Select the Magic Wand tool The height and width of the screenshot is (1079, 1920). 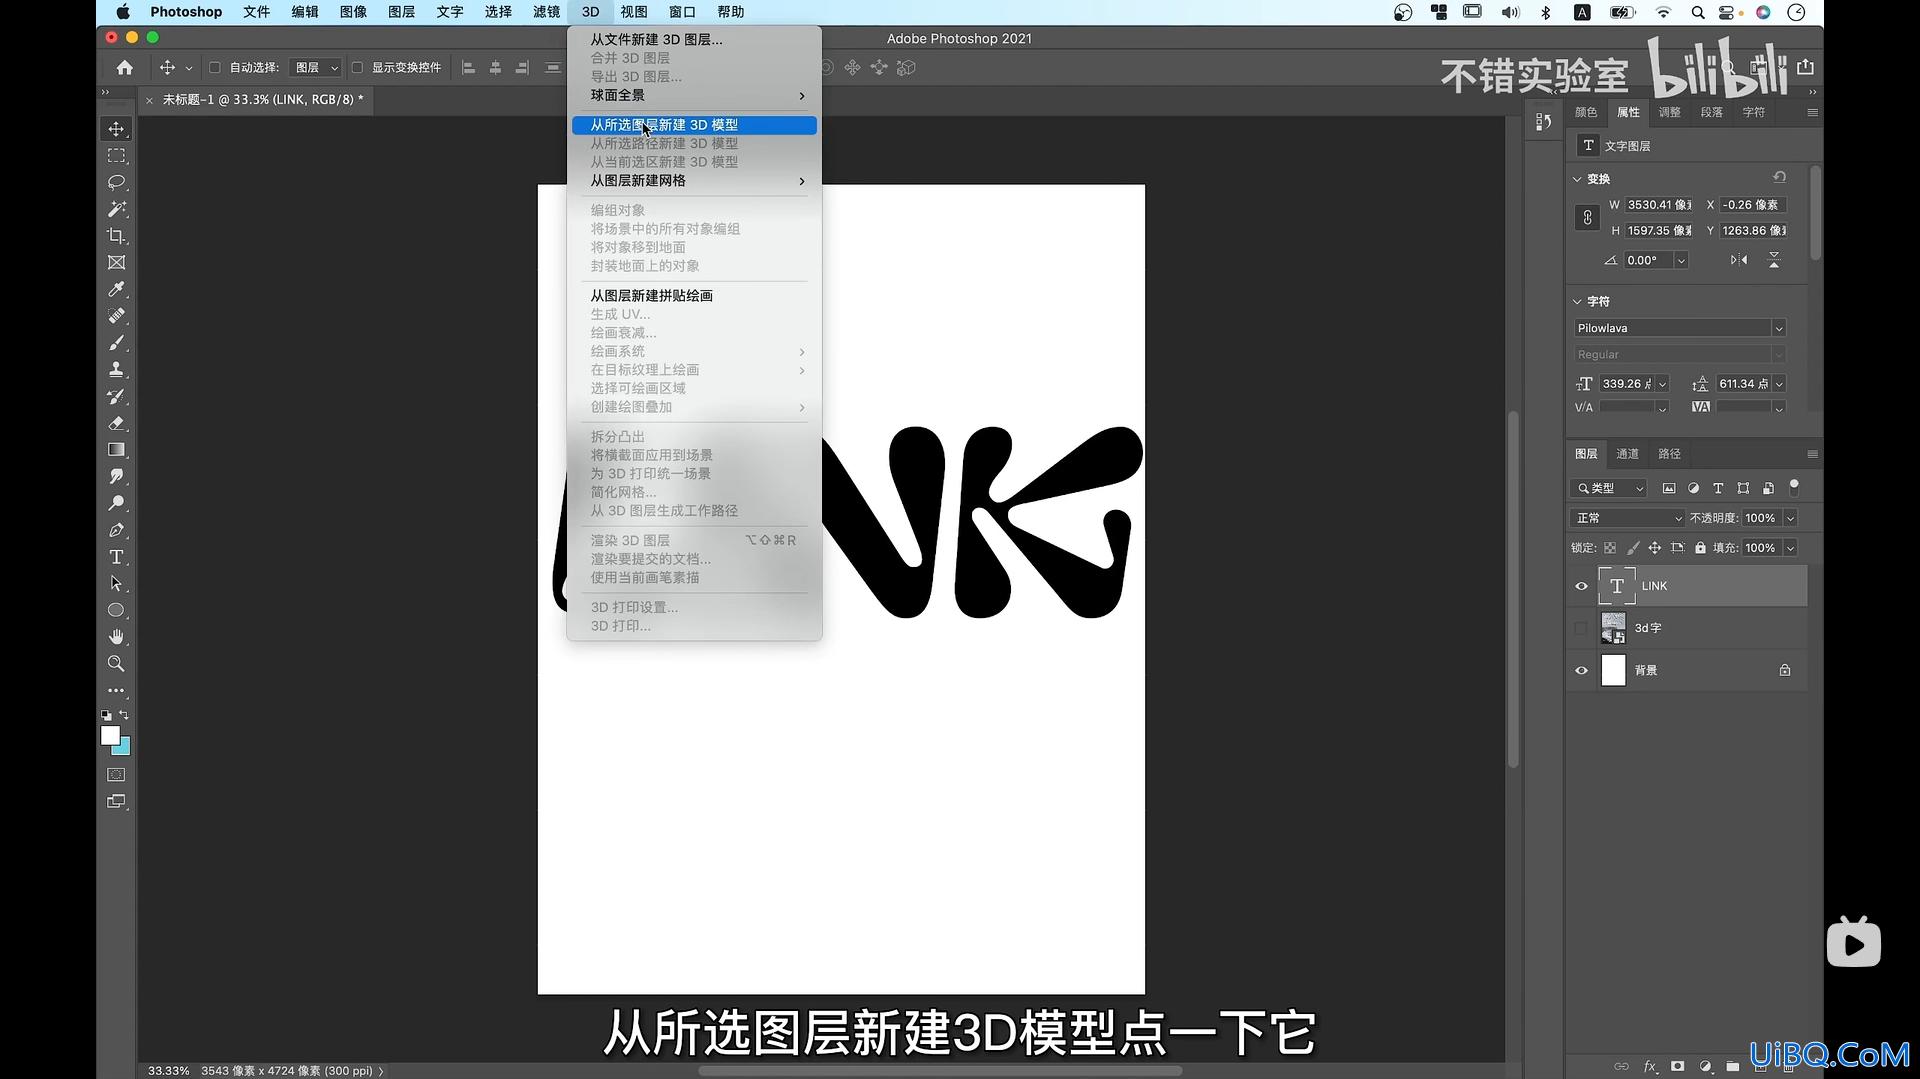pyautogui.click(x=116, y=209)
